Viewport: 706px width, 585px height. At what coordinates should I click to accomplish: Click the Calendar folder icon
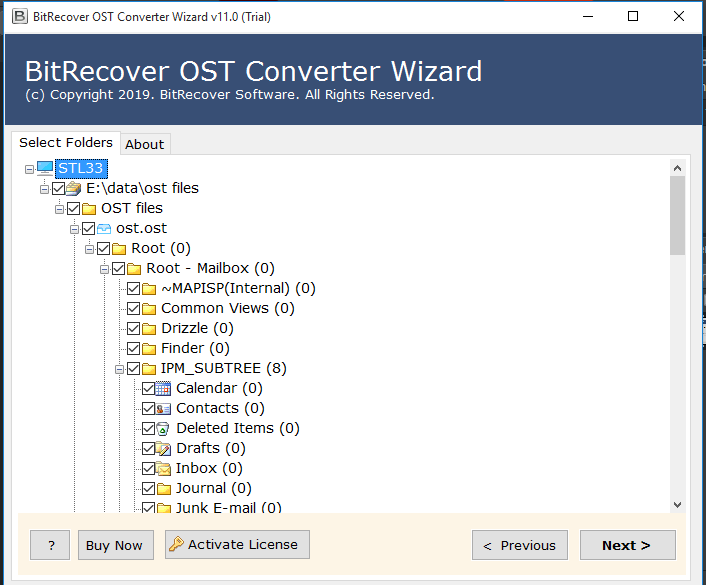pyautogui.click(x=164, y=388)
